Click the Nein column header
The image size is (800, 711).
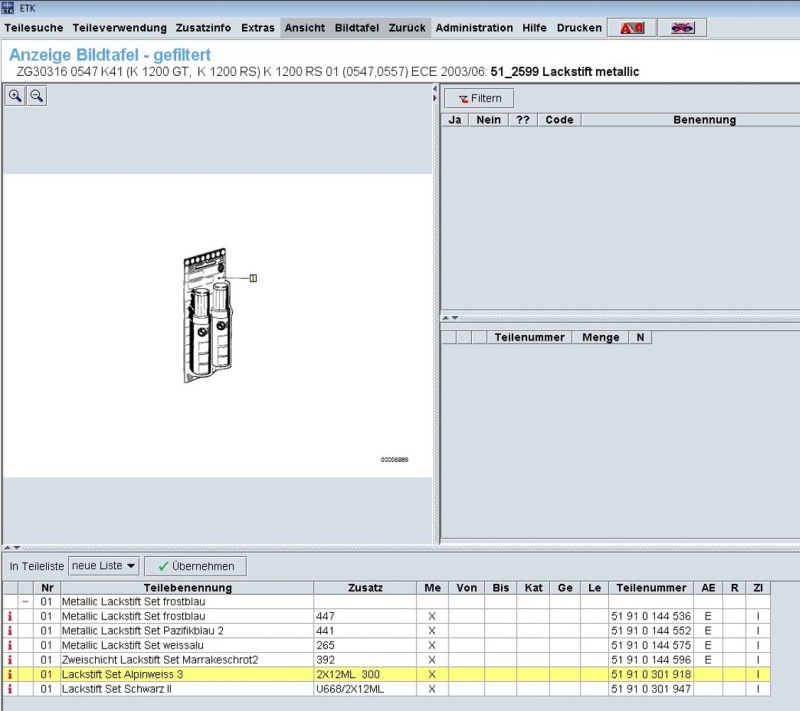coord(488,120)
